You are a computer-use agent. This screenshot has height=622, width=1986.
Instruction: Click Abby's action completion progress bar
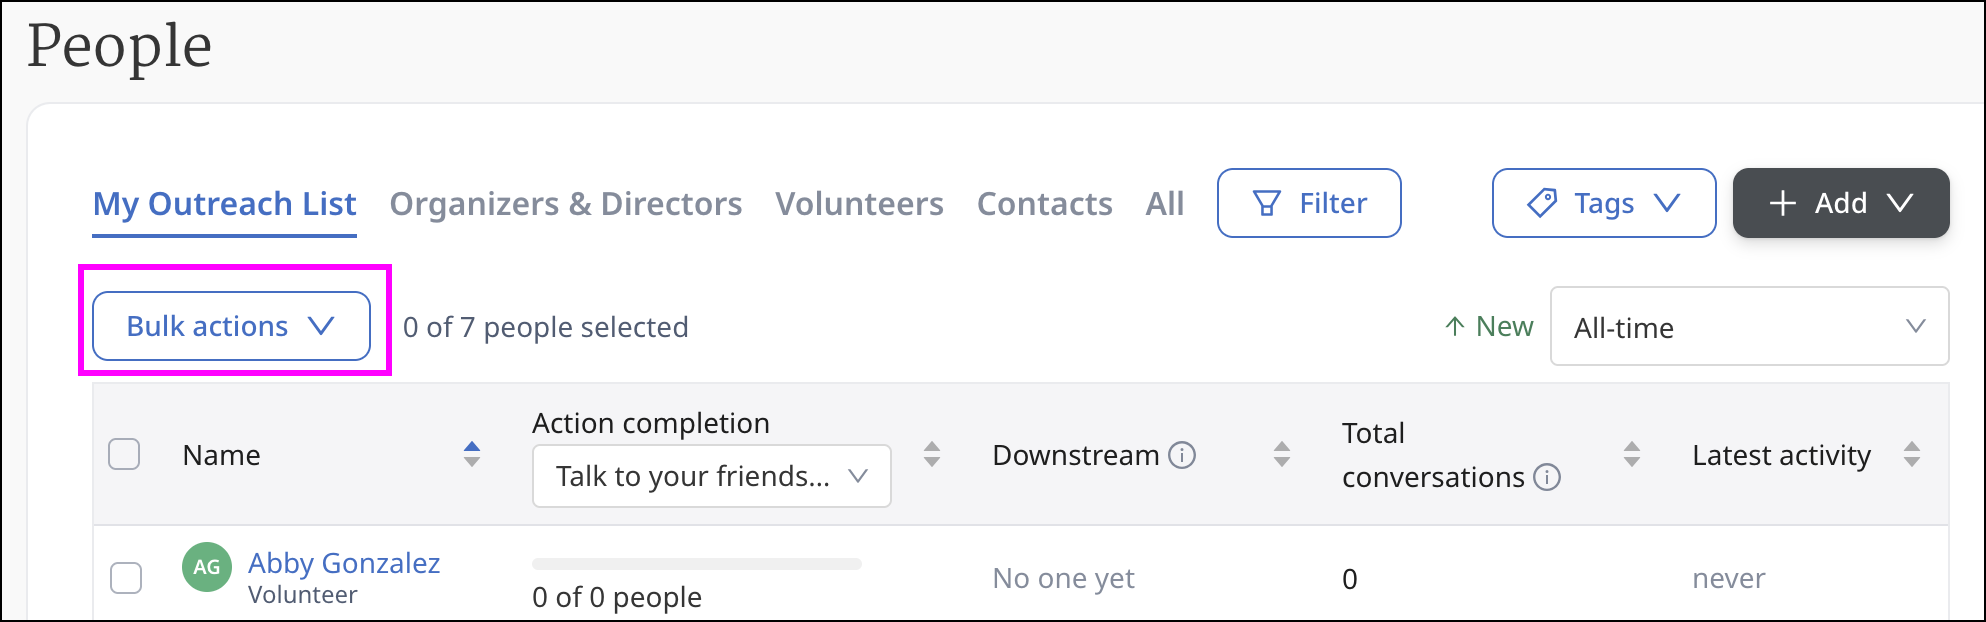point(696,565)
